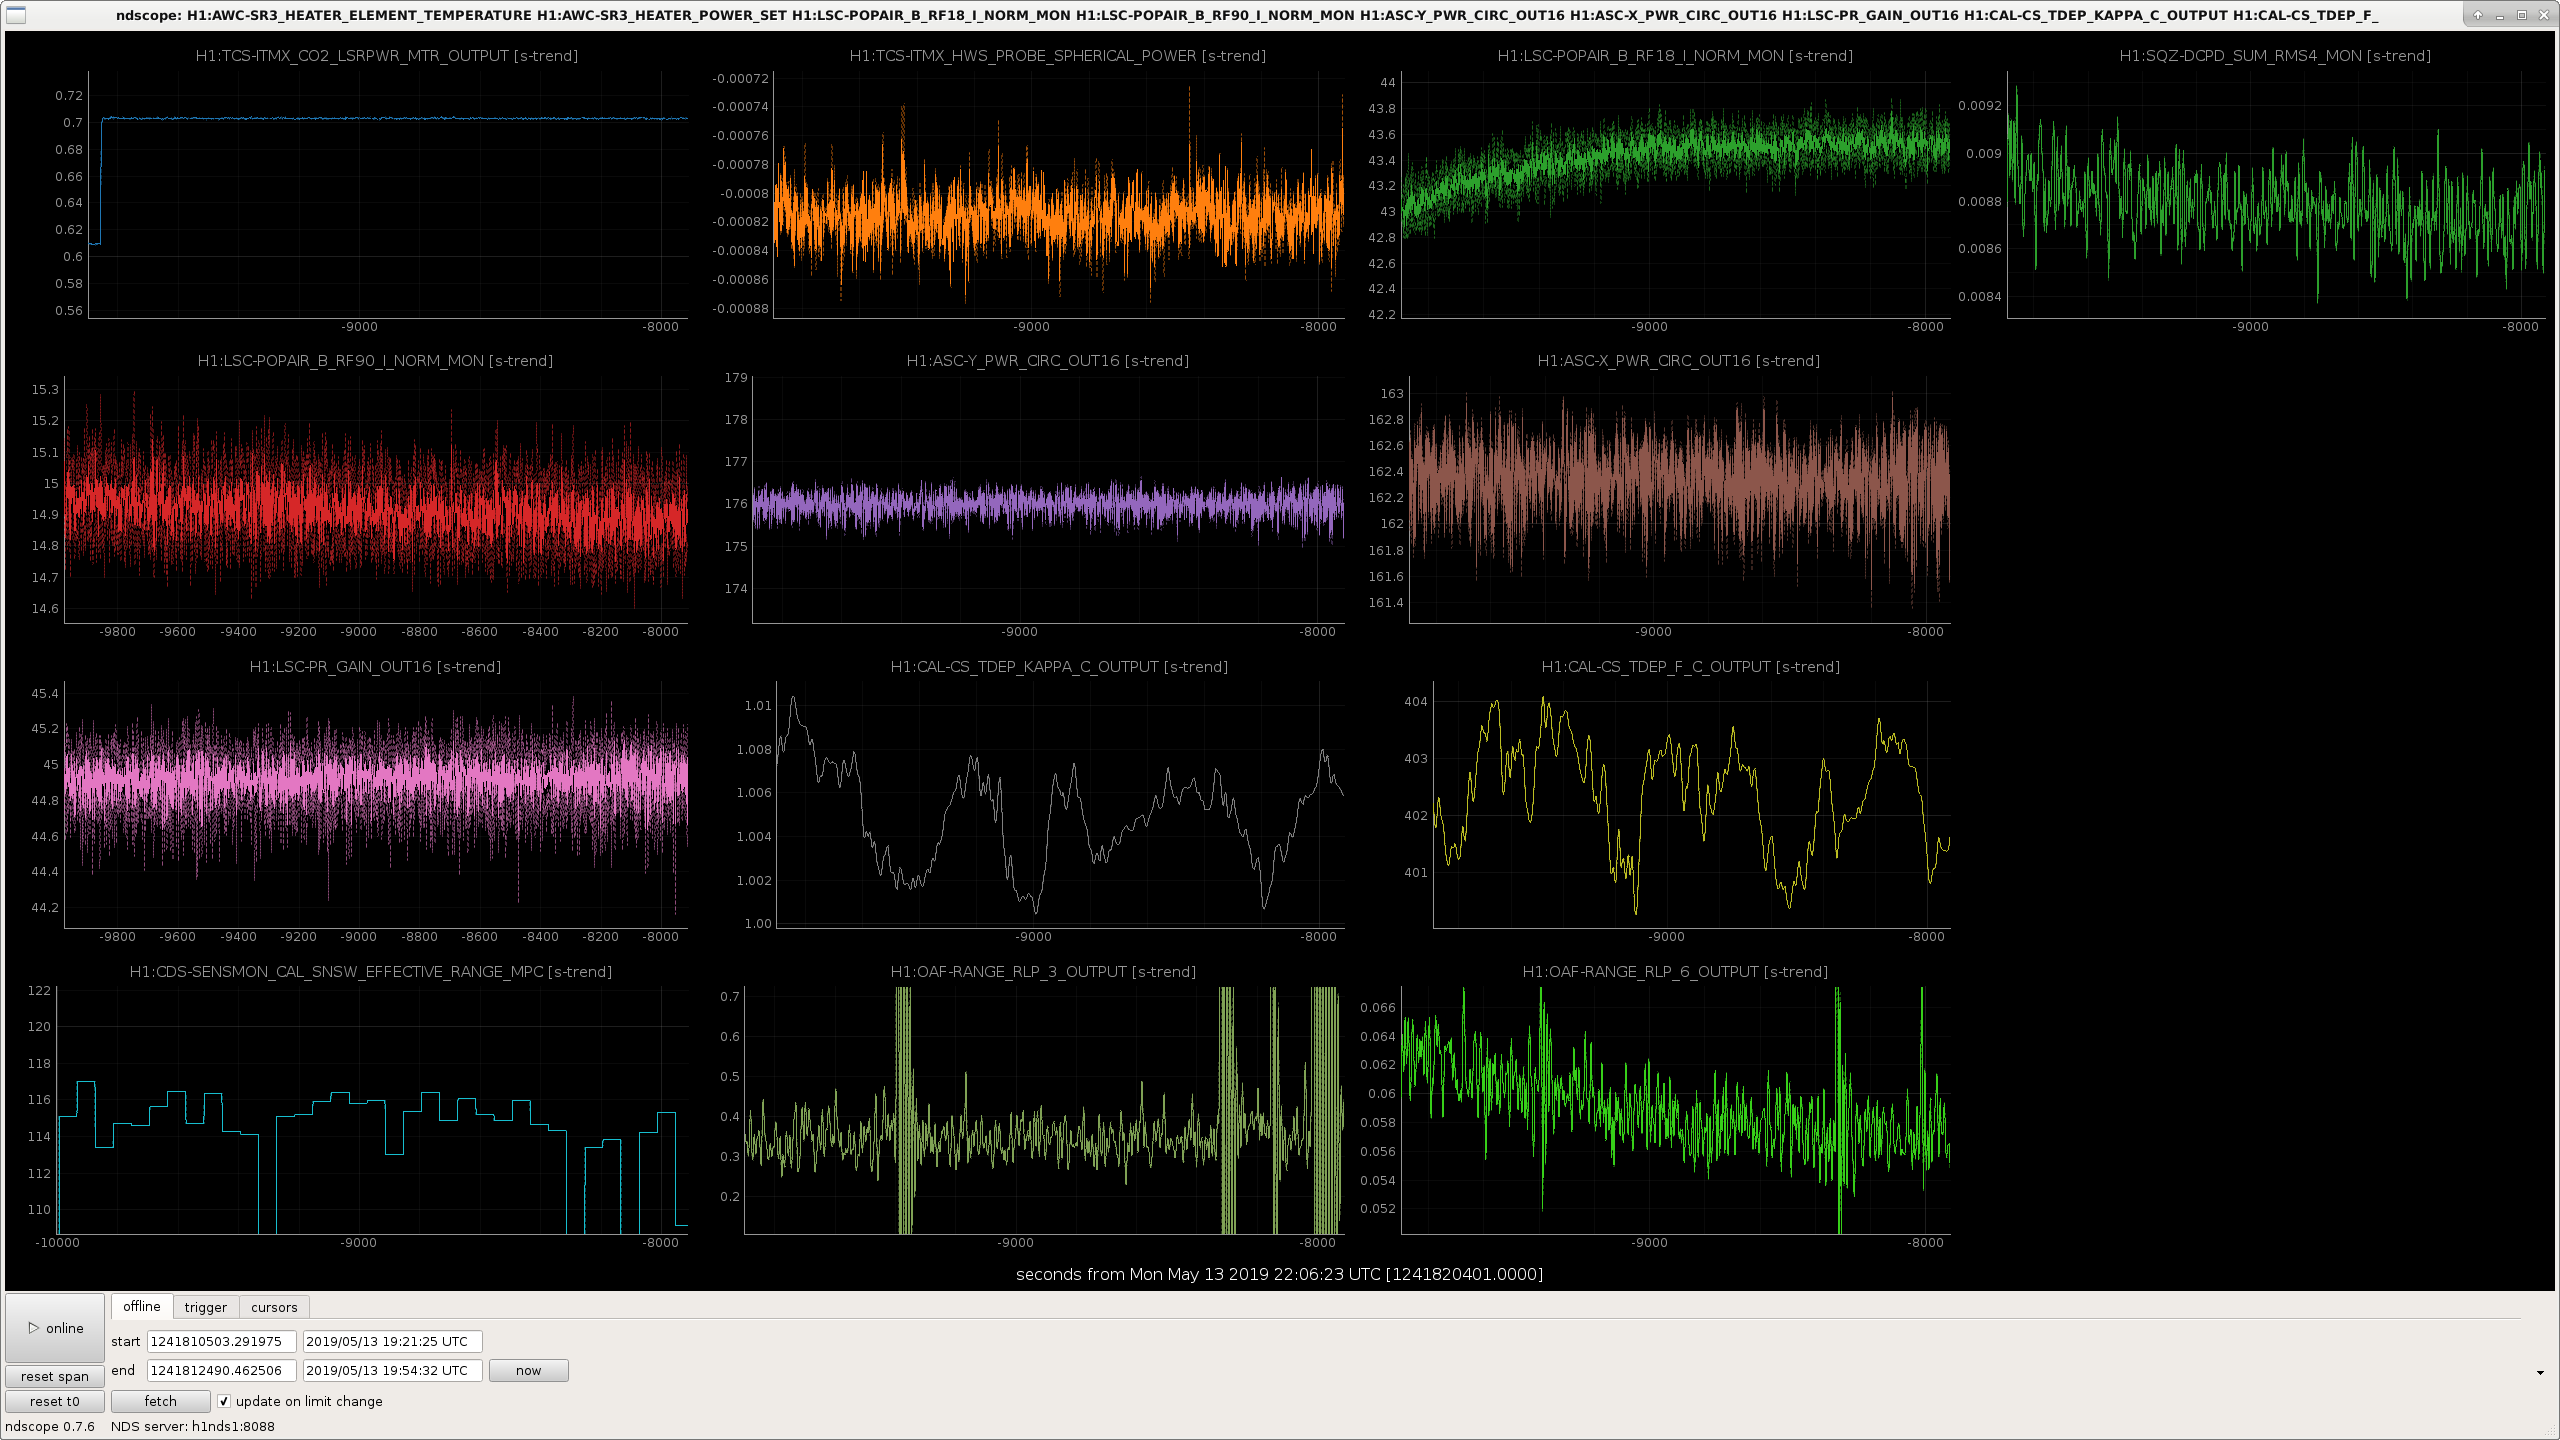Click the 'end' label in offline tab

123,1370
